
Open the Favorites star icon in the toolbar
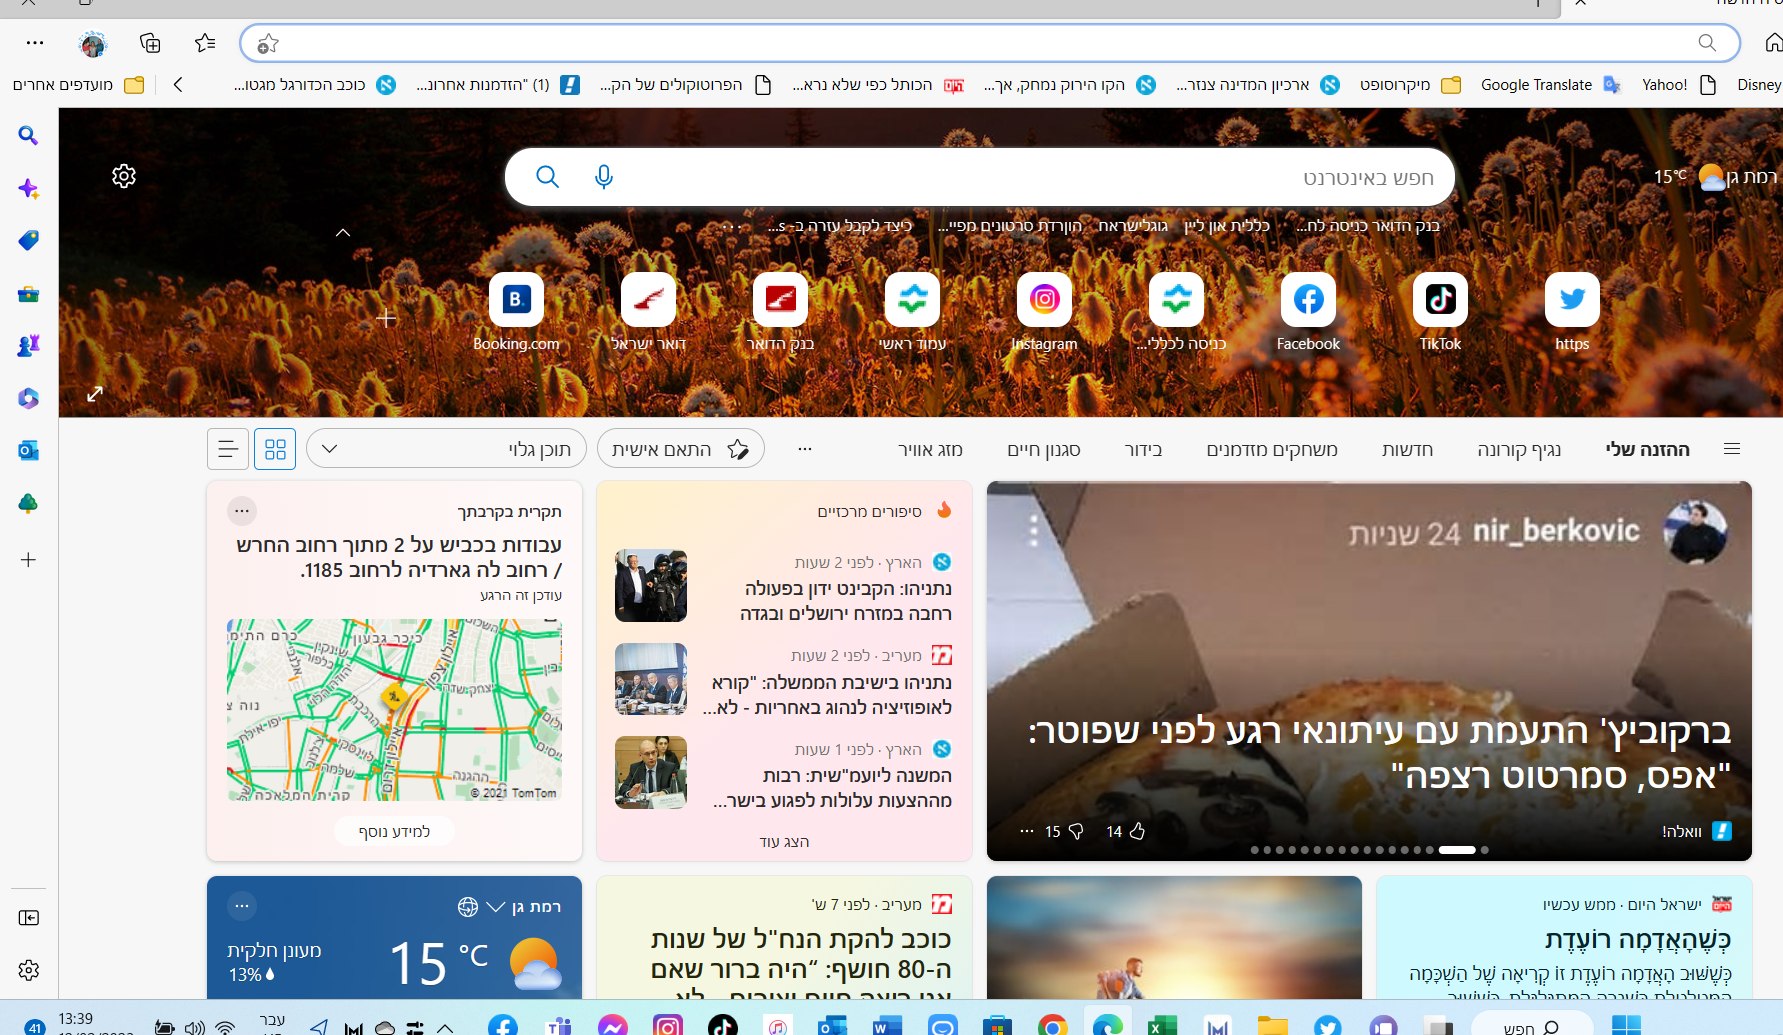205,43
